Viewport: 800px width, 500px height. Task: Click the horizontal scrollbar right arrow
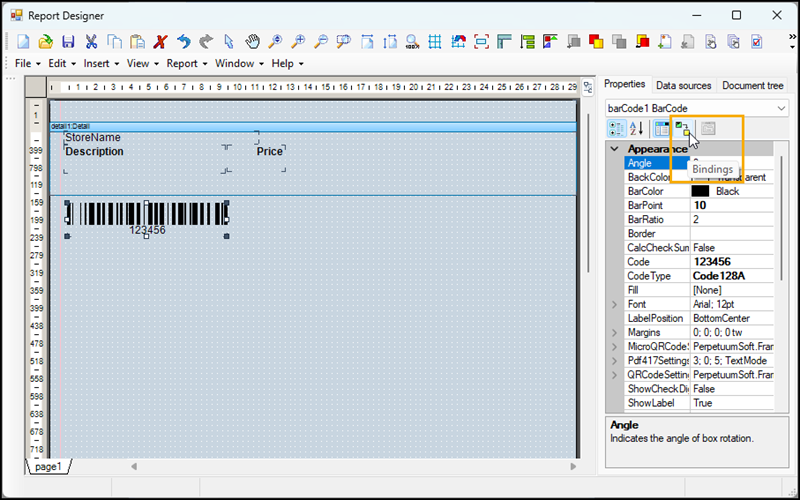coord(573,466)
